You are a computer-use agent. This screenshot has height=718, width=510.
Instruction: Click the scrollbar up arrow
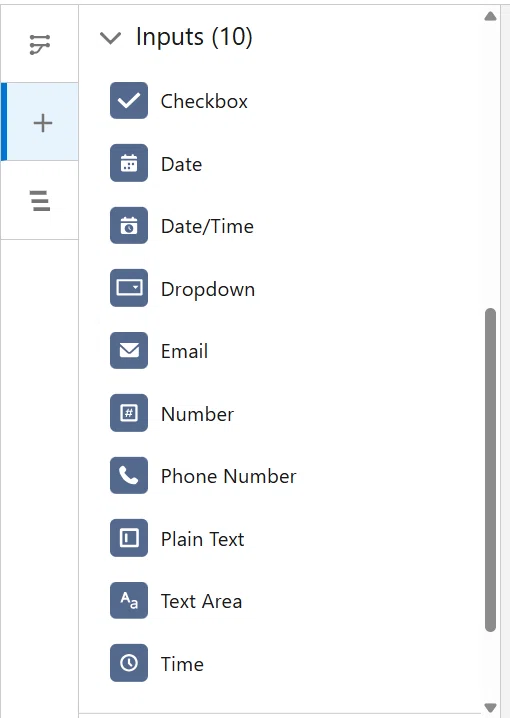[x=490, y=16]
